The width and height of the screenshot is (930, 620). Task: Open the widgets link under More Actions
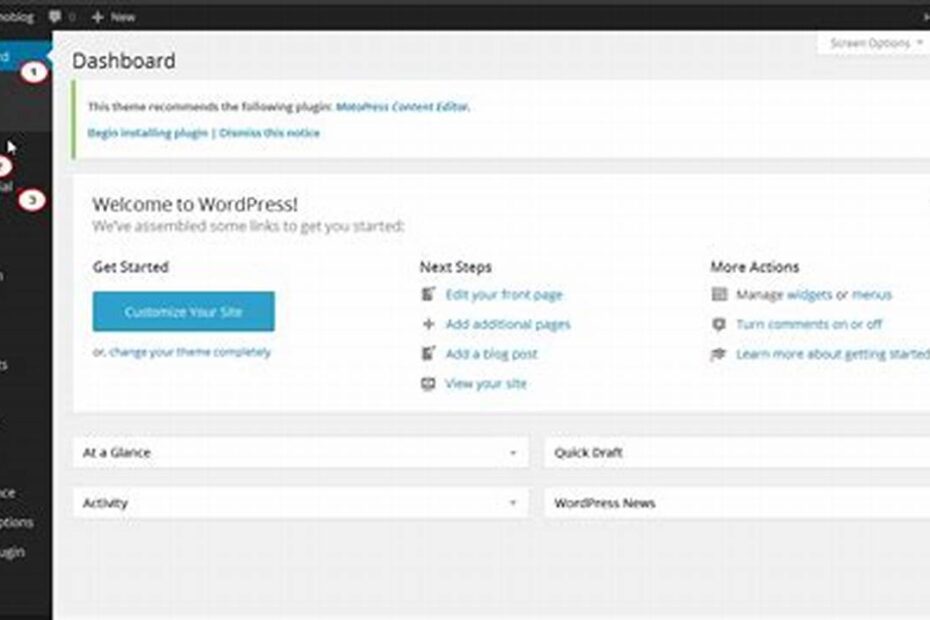tap(810, 294)
